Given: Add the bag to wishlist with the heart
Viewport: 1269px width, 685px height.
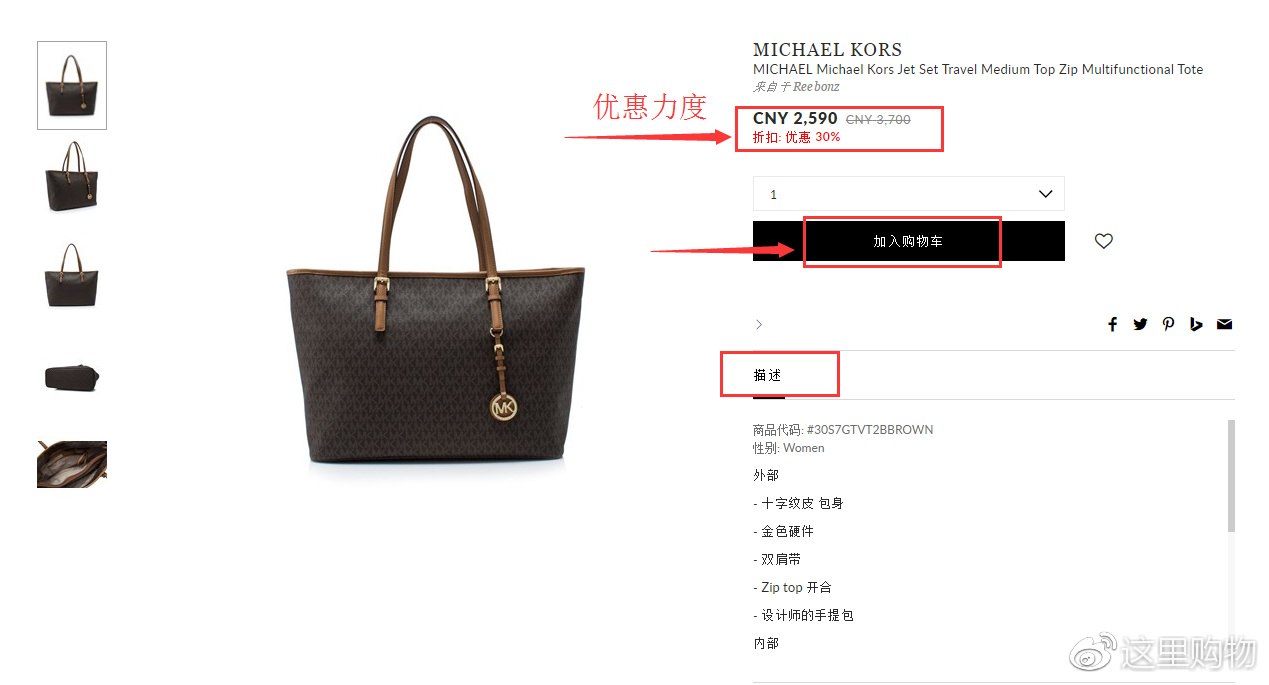Looking at the screenshot, I should point(1103,241).
